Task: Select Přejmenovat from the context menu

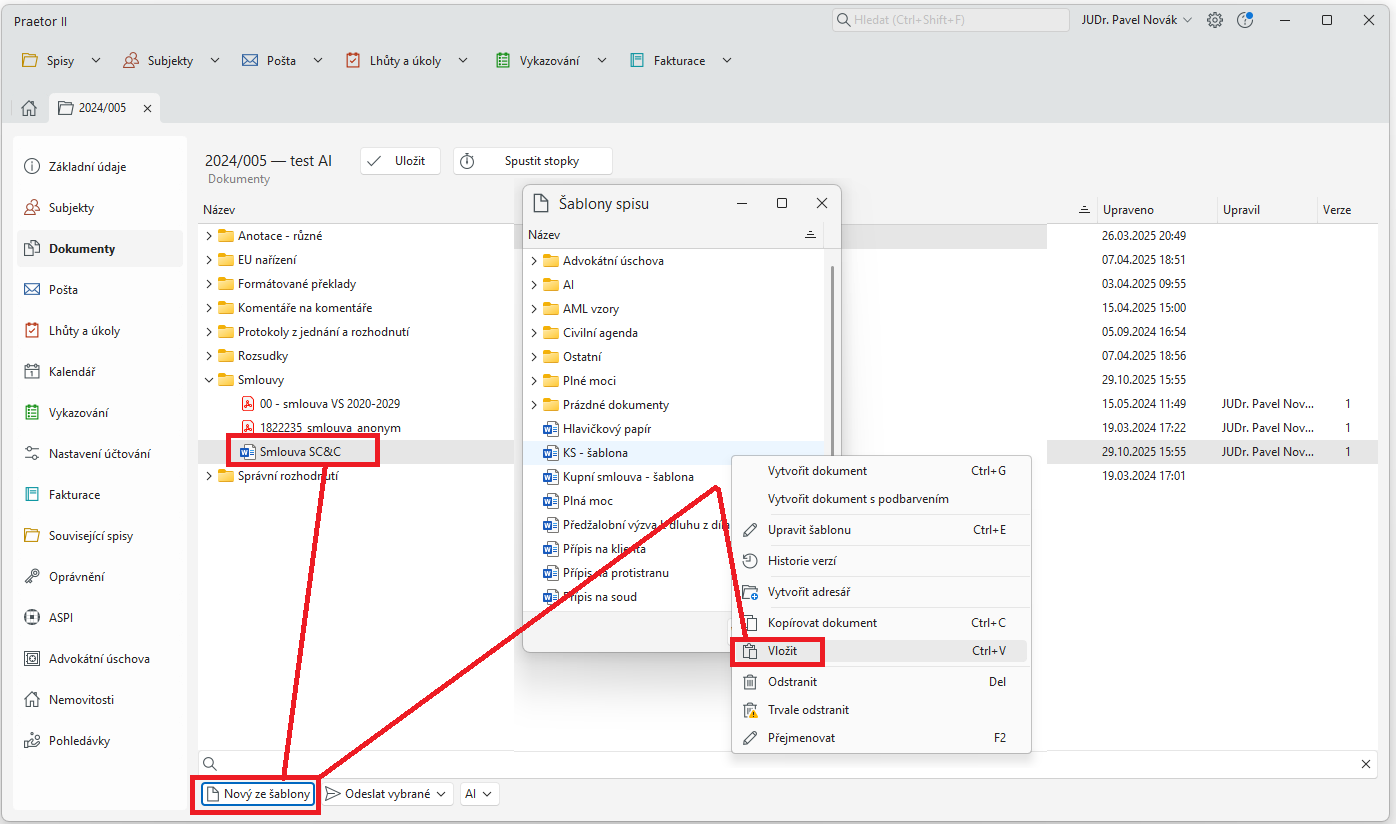Action: 801,738
